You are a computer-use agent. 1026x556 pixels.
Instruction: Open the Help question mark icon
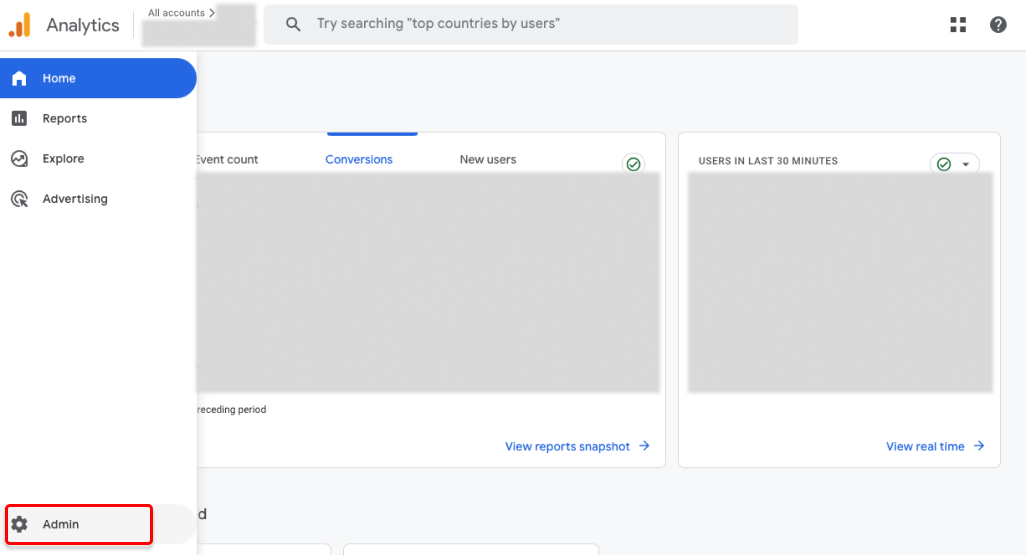pos(998,25)
